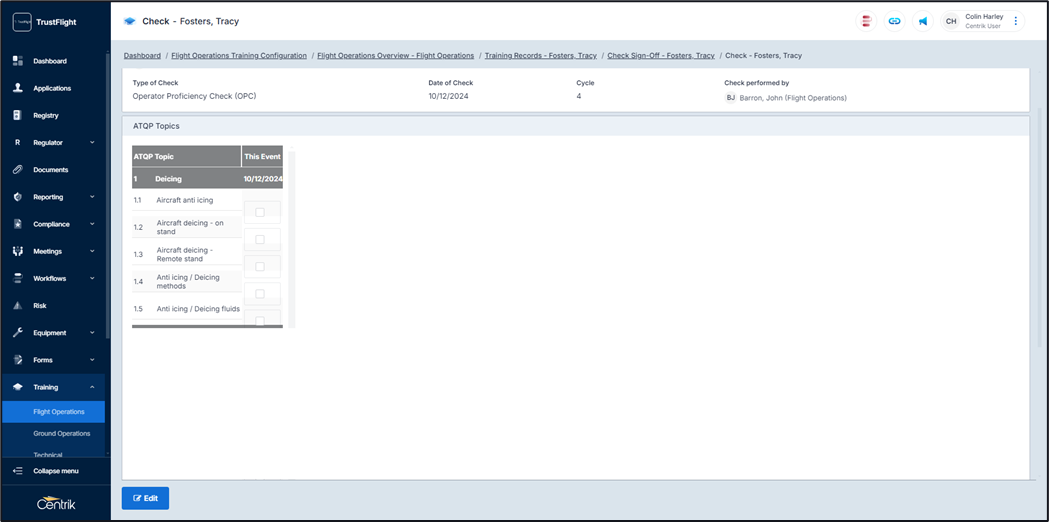This screenshot has height=522, width=1049.
Task: Open the Registry section
Action: pyautogui.click(x=46, y=115)
